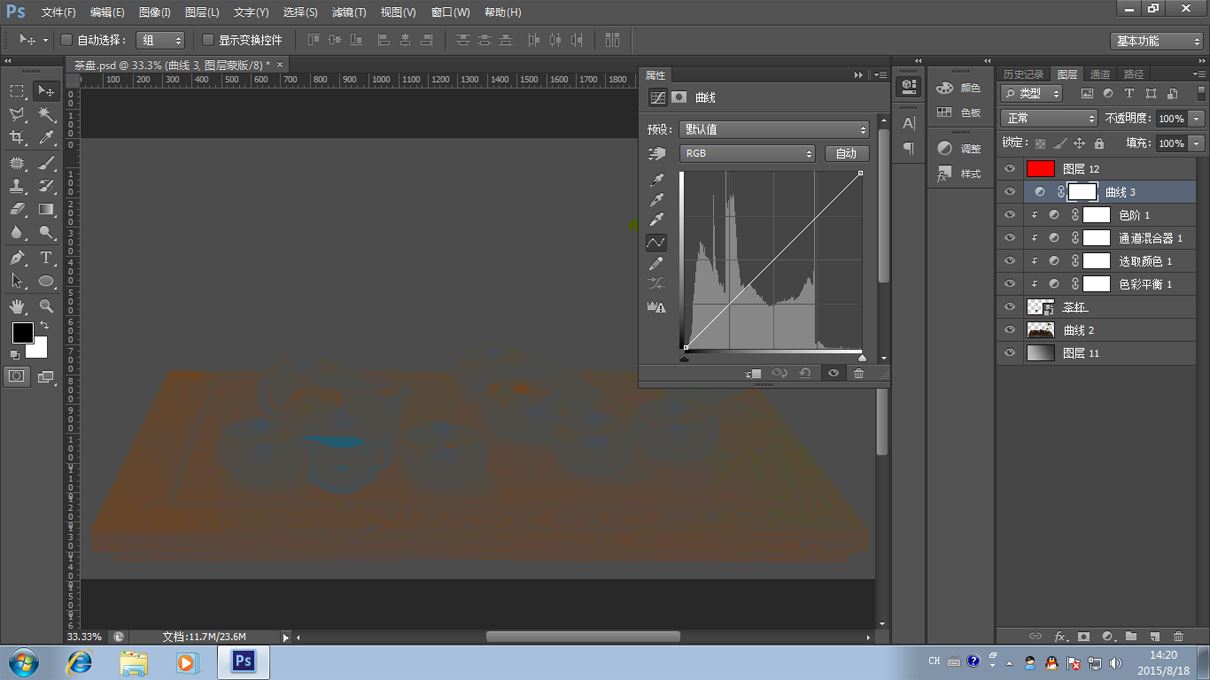
Task: Create a new layer in the Layers panel
Action: click(1154, 636)
